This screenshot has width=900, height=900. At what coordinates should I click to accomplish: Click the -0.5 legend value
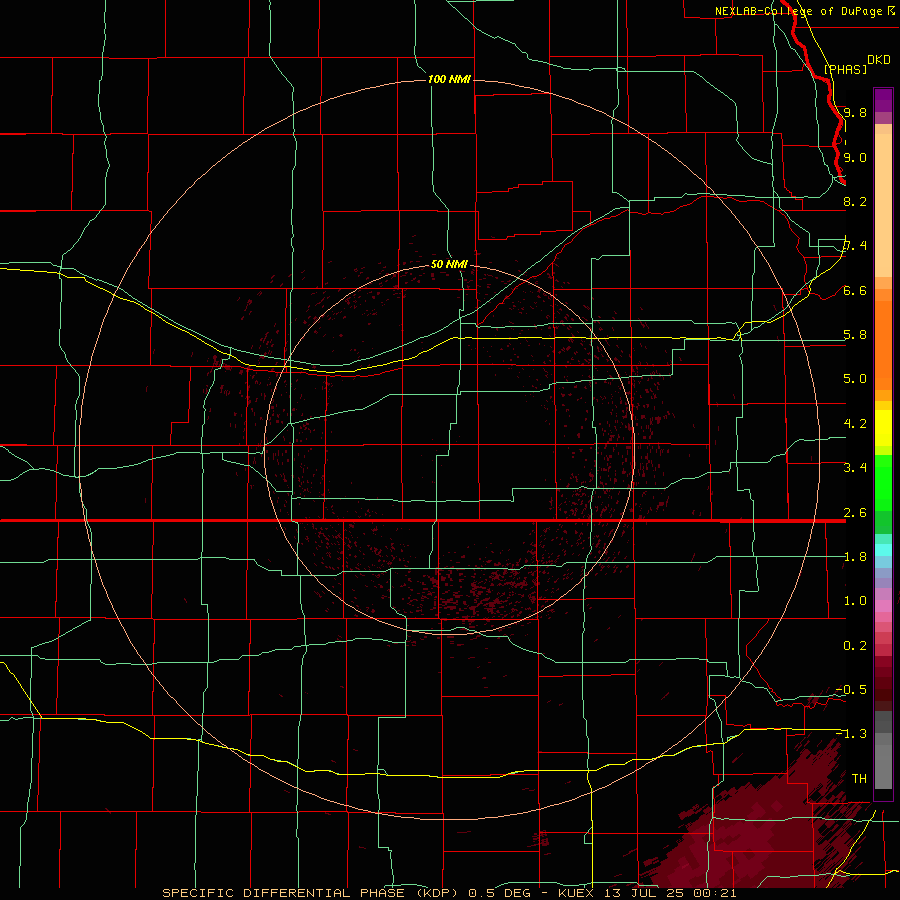[851, 689]
